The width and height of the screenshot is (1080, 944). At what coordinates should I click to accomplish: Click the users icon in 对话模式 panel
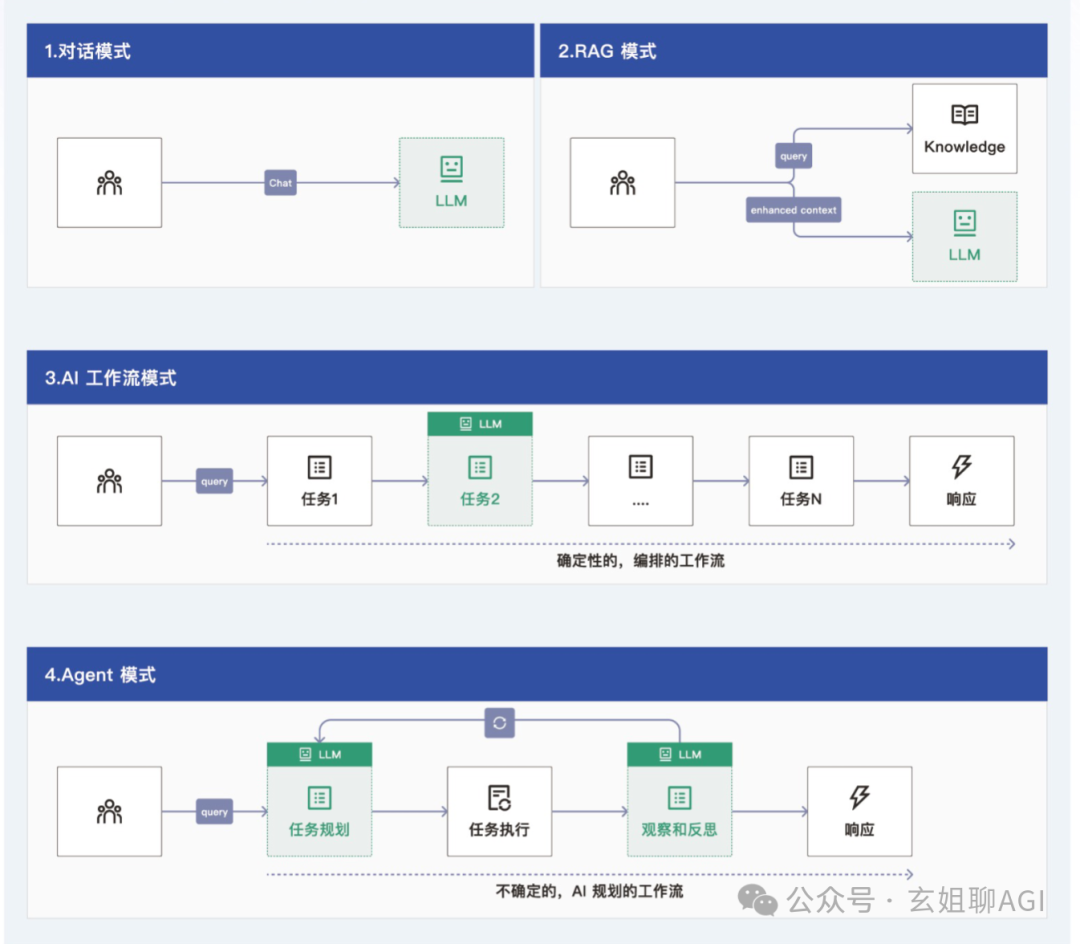tap(110, 182)
